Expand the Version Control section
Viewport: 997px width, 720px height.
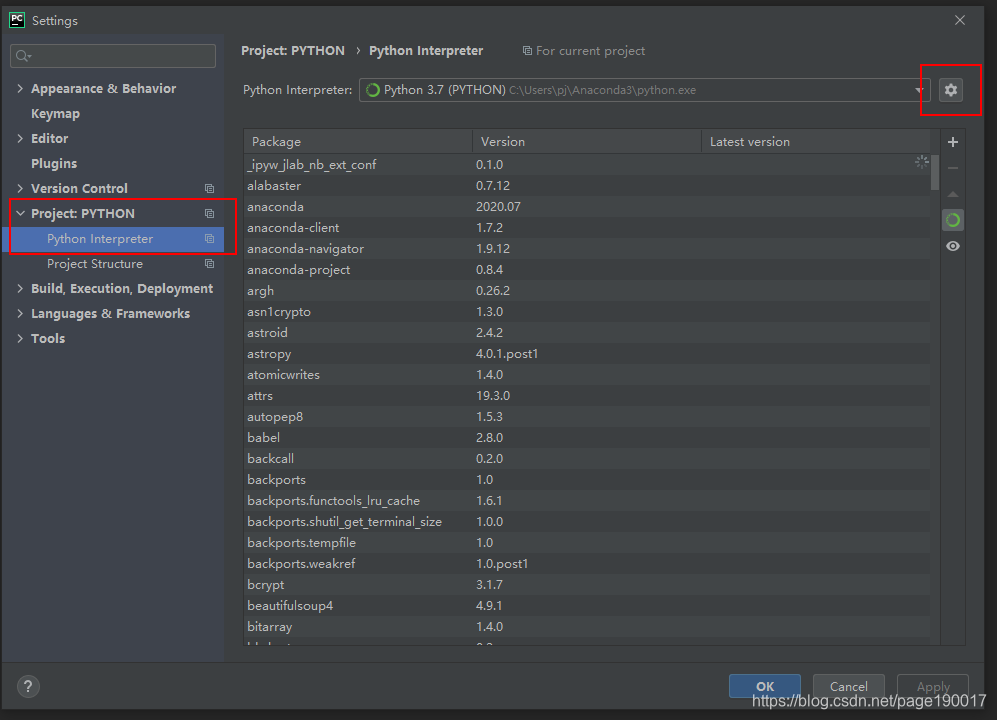click(x=20, y=188)
